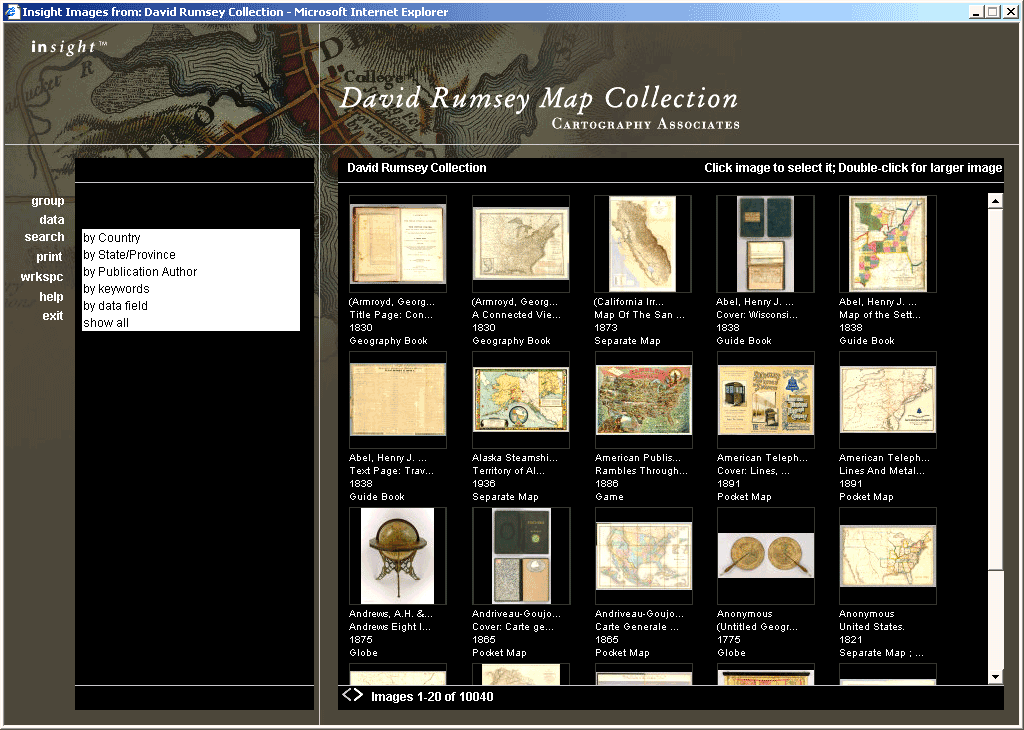1024x730 pixels.
Task: Choose search by Country
Action: click(x=112, y=238)
